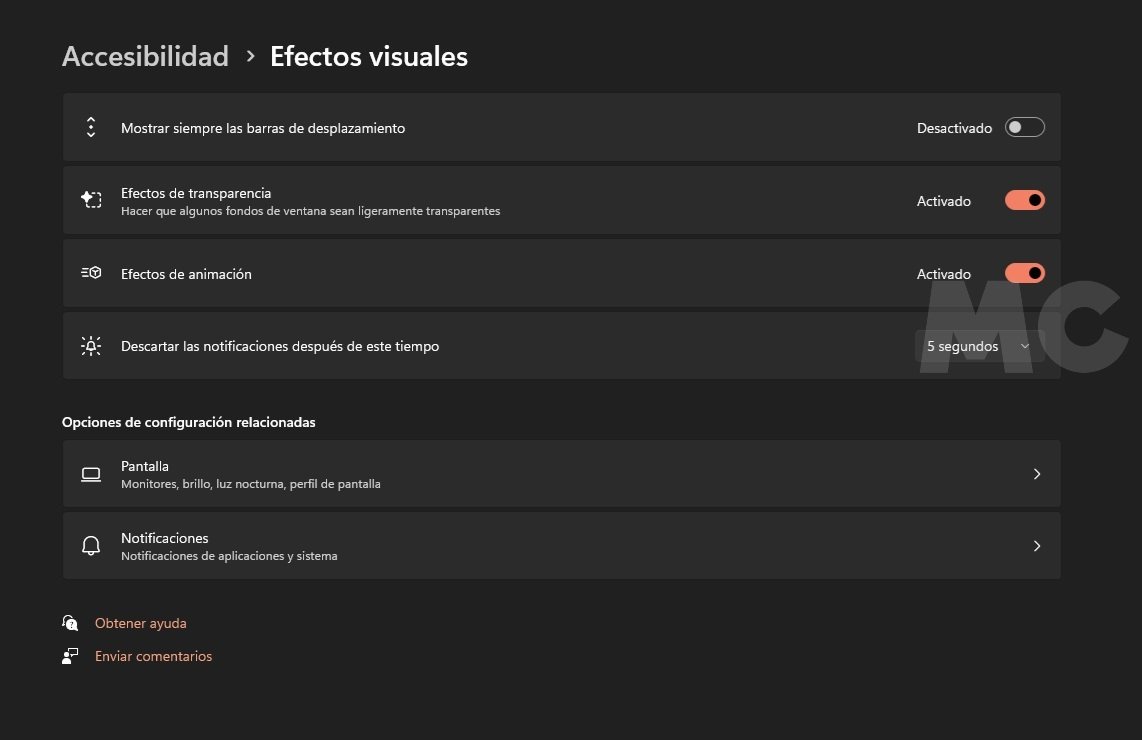Click the transparency effects sparkle icon
Viewport: 1142px width, 740px height.
pos(91,200)
